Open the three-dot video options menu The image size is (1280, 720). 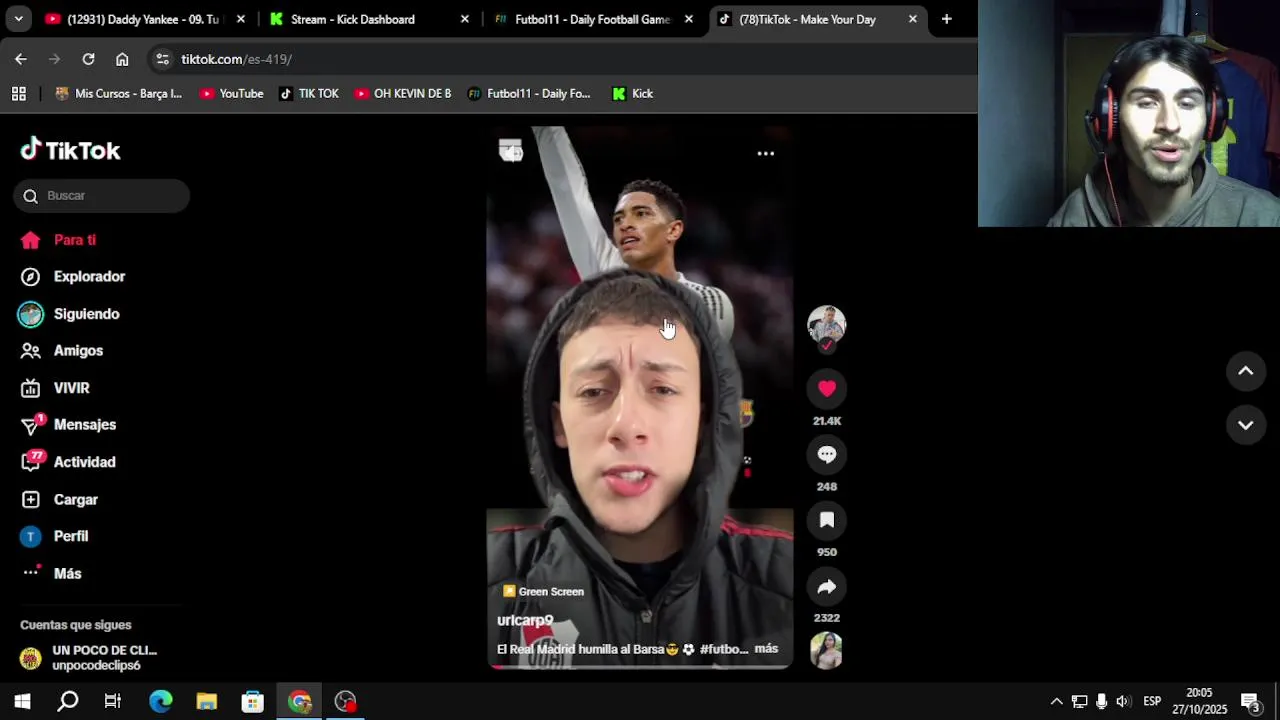[765, 154]
